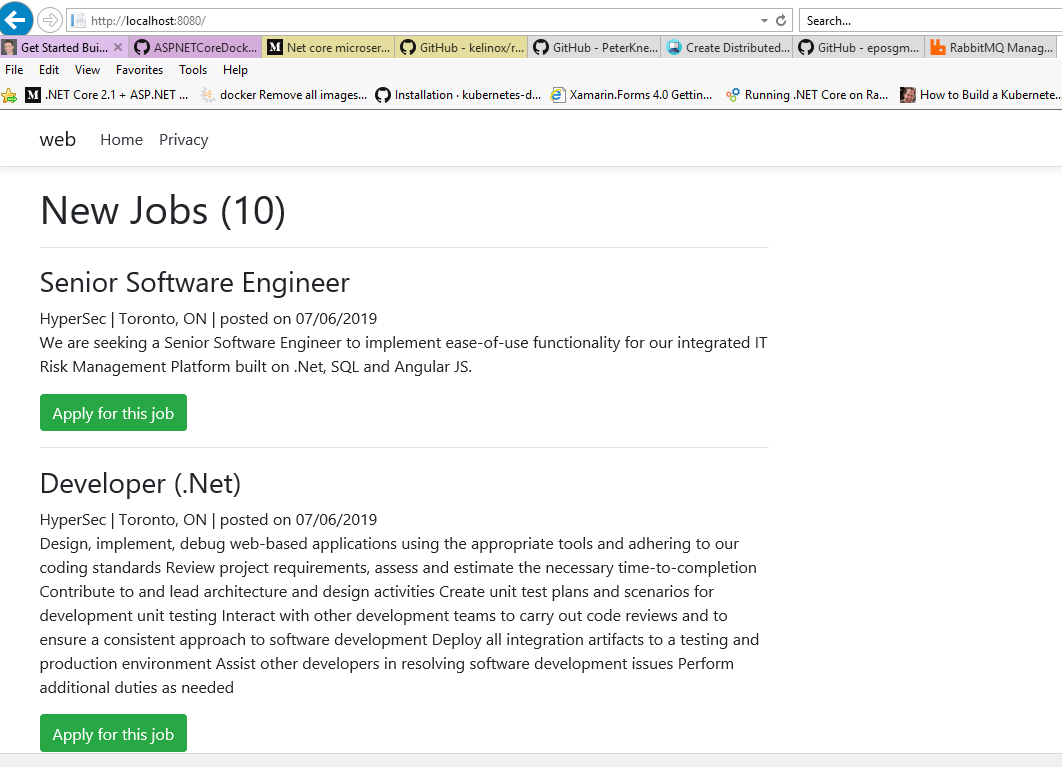
Task: Click the GitHub icon of the Installation favorite
Action: [383, 95]
